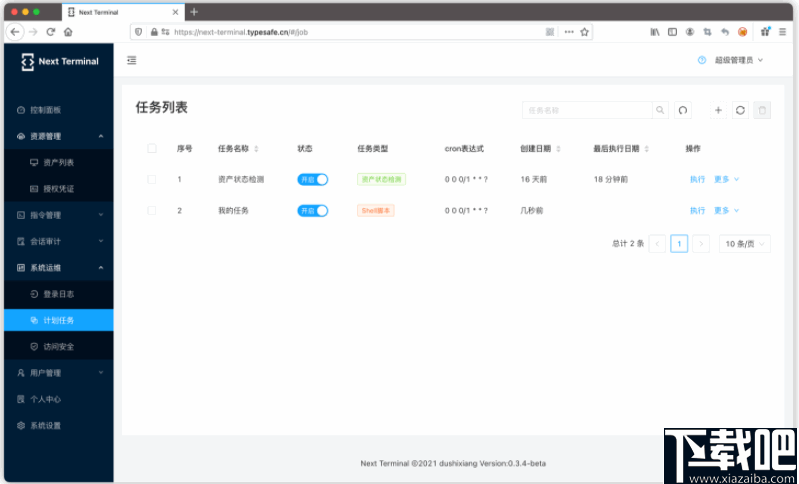Check the box for 我的任务 row
The width and height of the screenshot is (799, 484).
point(152,210)
